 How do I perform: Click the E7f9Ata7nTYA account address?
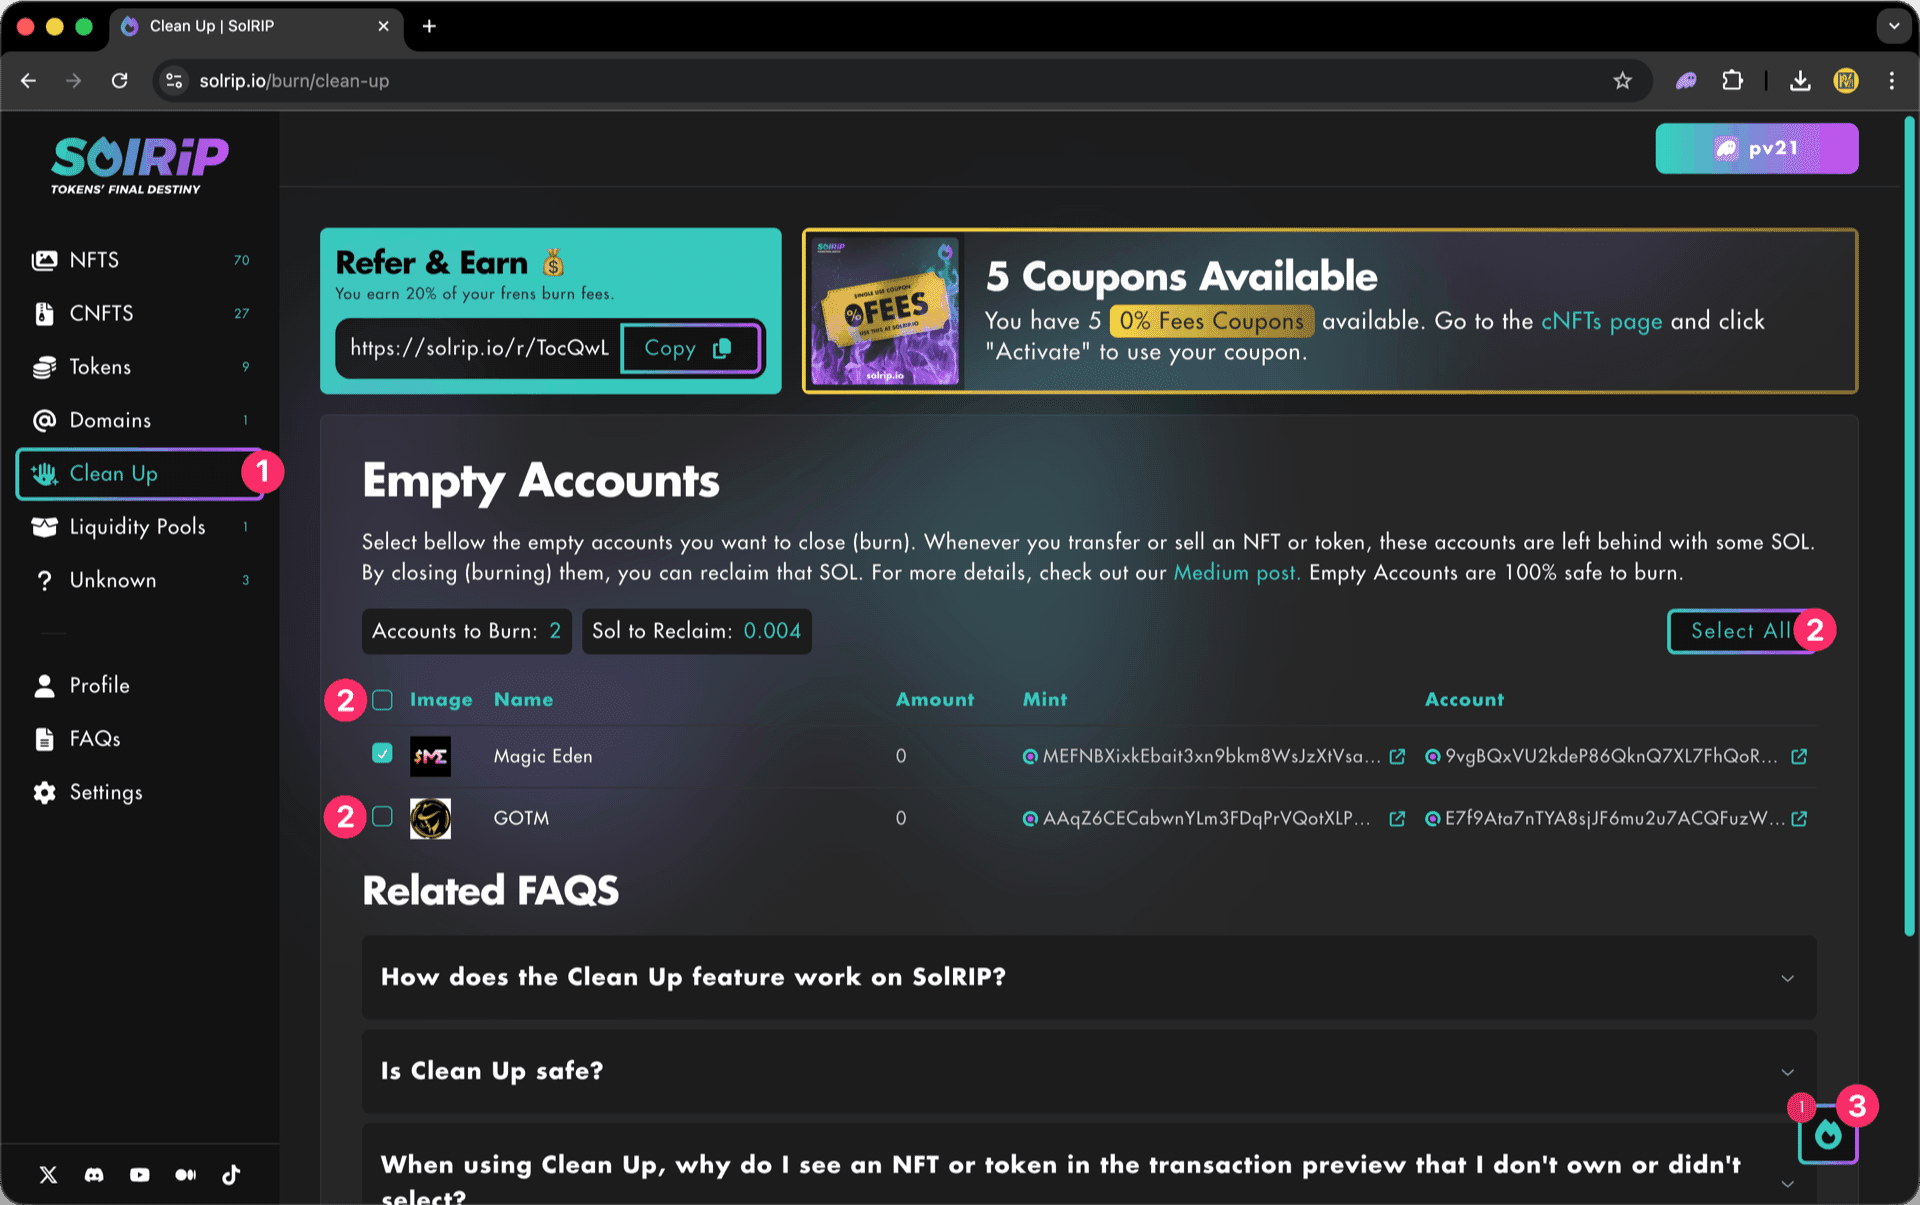point(1614,819)
